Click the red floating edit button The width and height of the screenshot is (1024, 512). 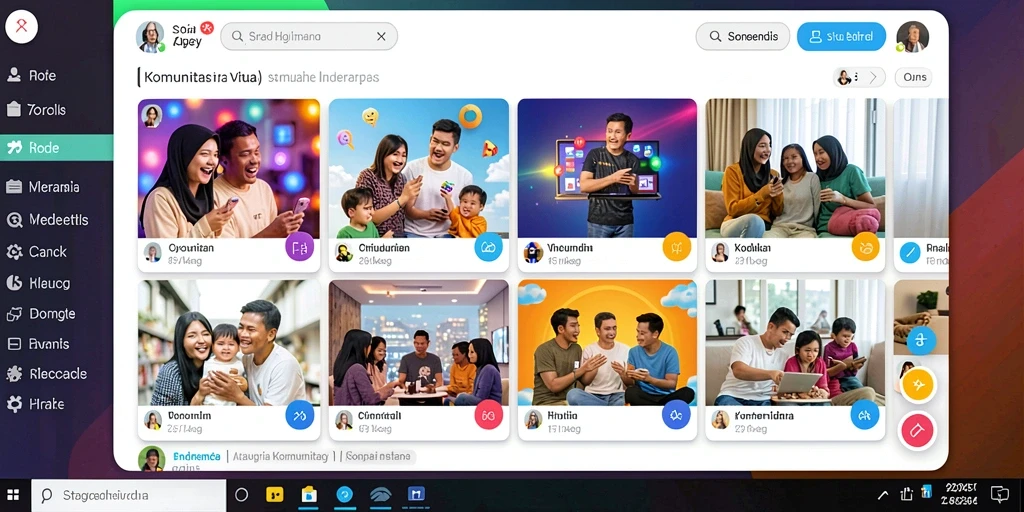pos(918,430)
